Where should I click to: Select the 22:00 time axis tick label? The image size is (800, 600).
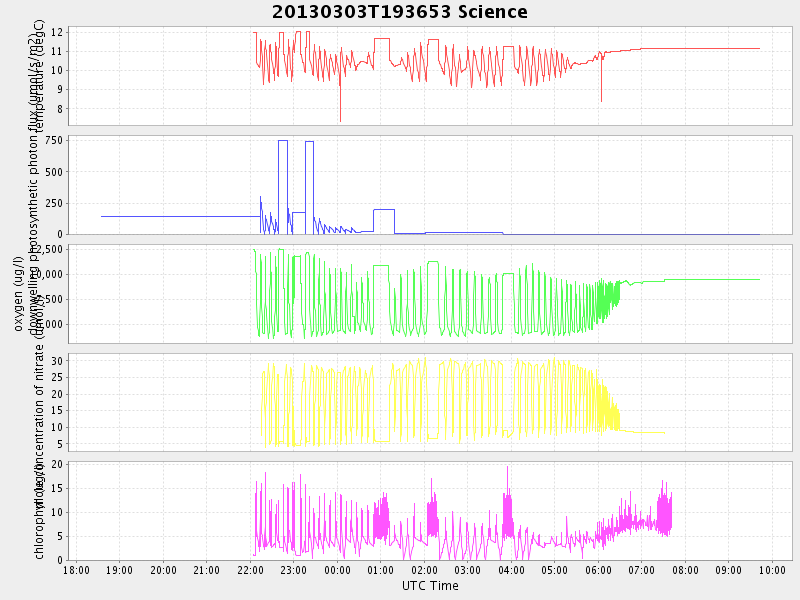[x=251, y=570]
